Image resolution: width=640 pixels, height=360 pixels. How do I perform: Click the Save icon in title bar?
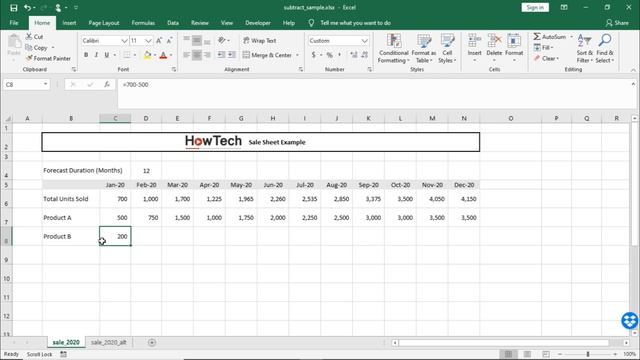point(13,7)
